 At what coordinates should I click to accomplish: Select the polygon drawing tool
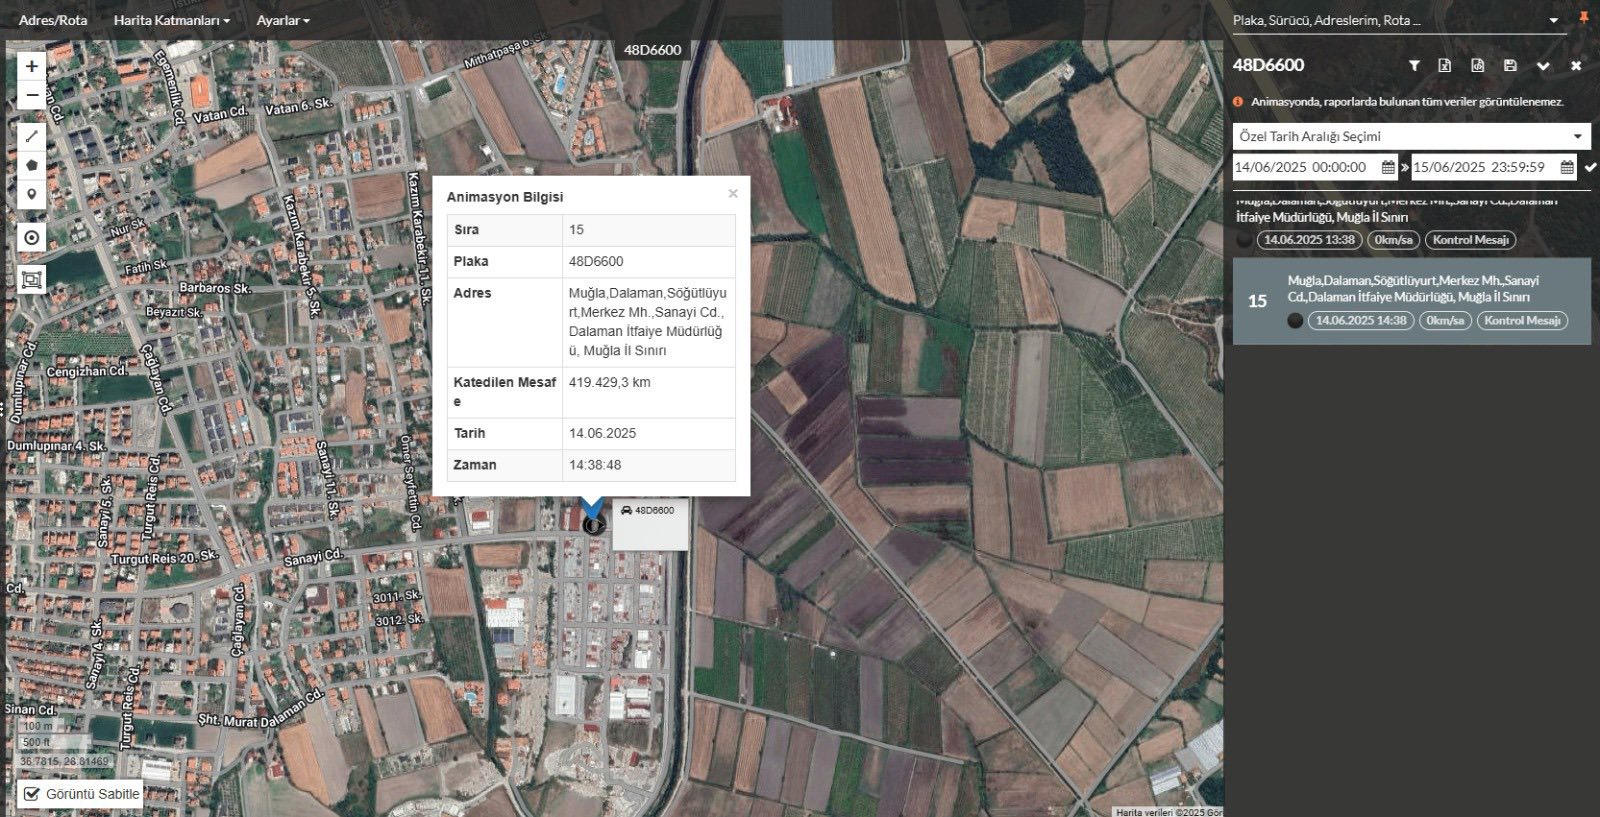(32, 165)
